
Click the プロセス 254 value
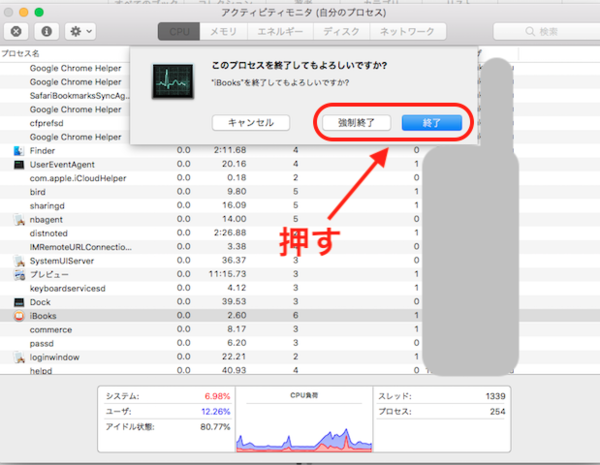click(x=497, y=412)
